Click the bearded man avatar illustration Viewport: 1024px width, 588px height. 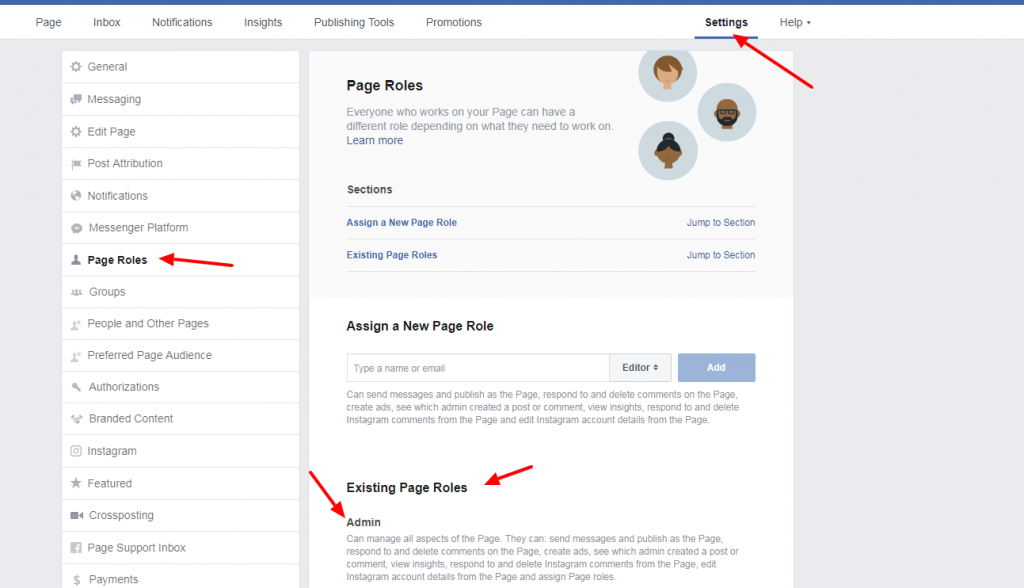(727, 112)
